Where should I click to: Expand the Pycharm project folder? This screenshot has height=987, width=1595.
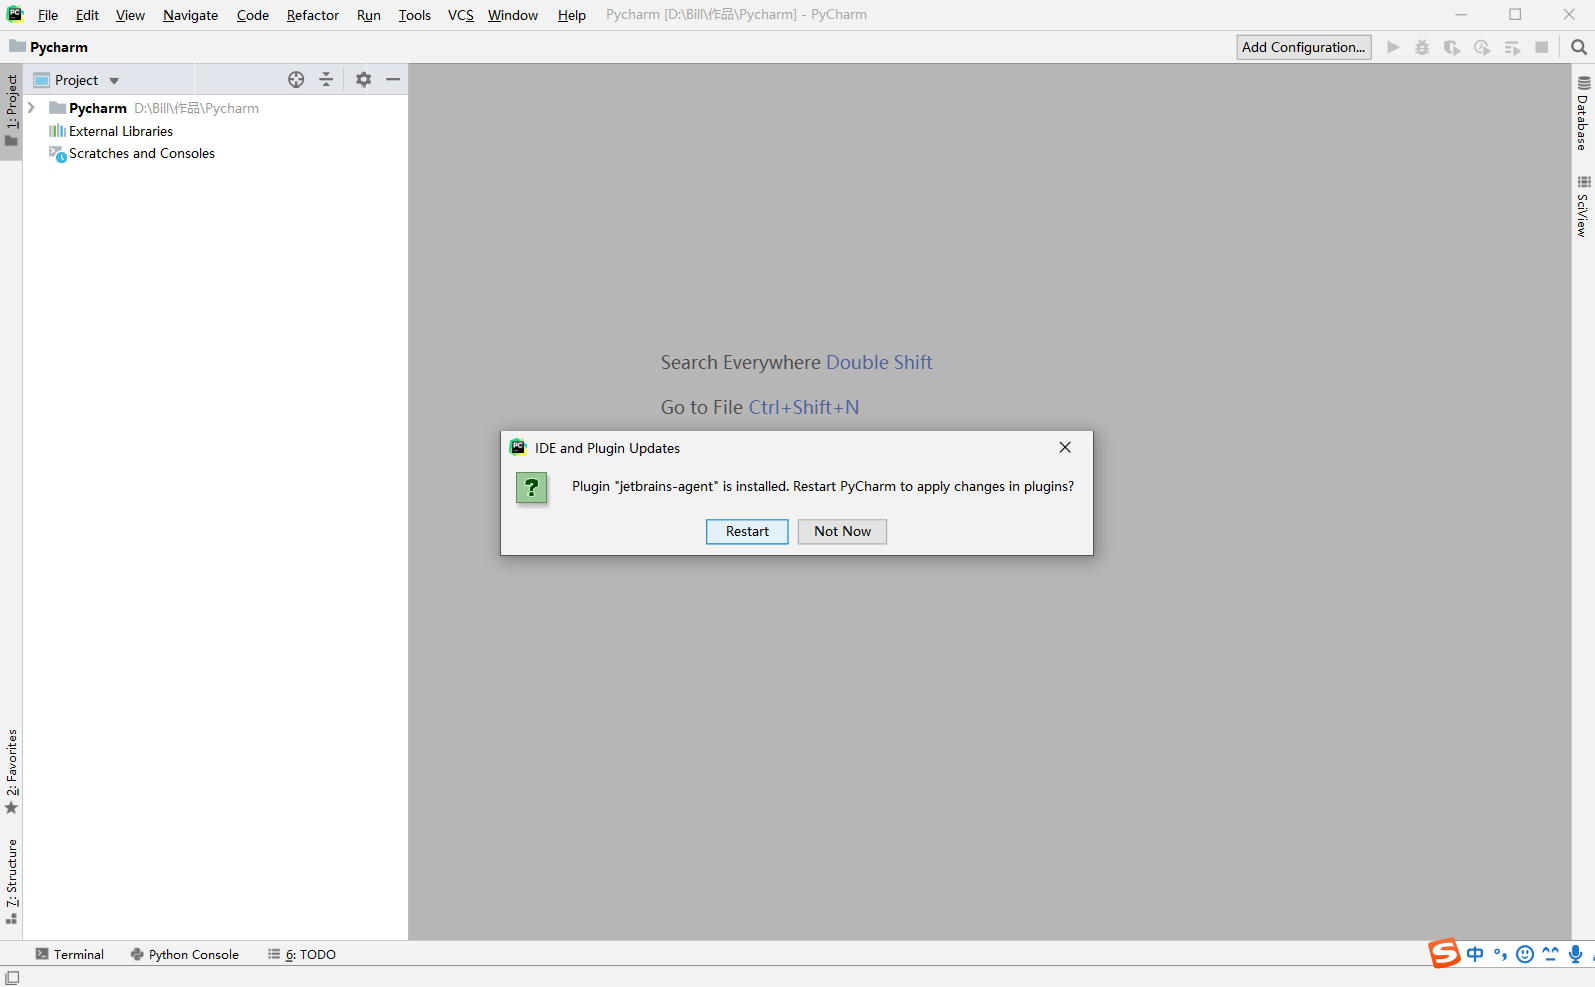click(32, 108)
